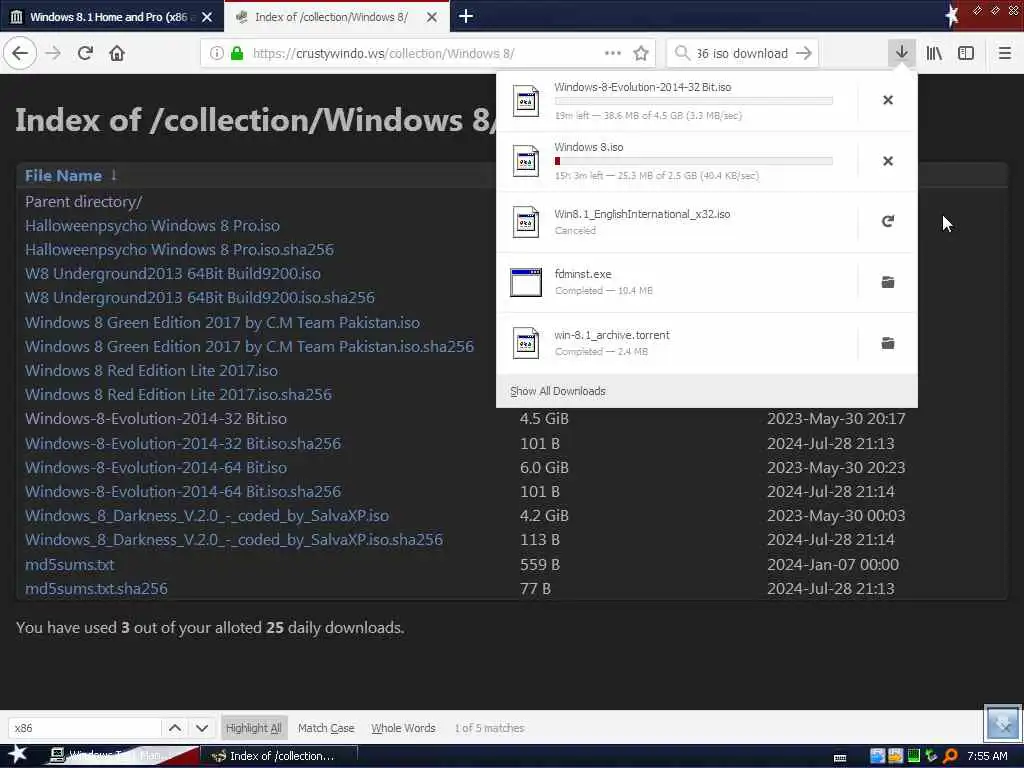Open the Library icon
This screenshot has width=1024, height=768.
pos(934,53)
